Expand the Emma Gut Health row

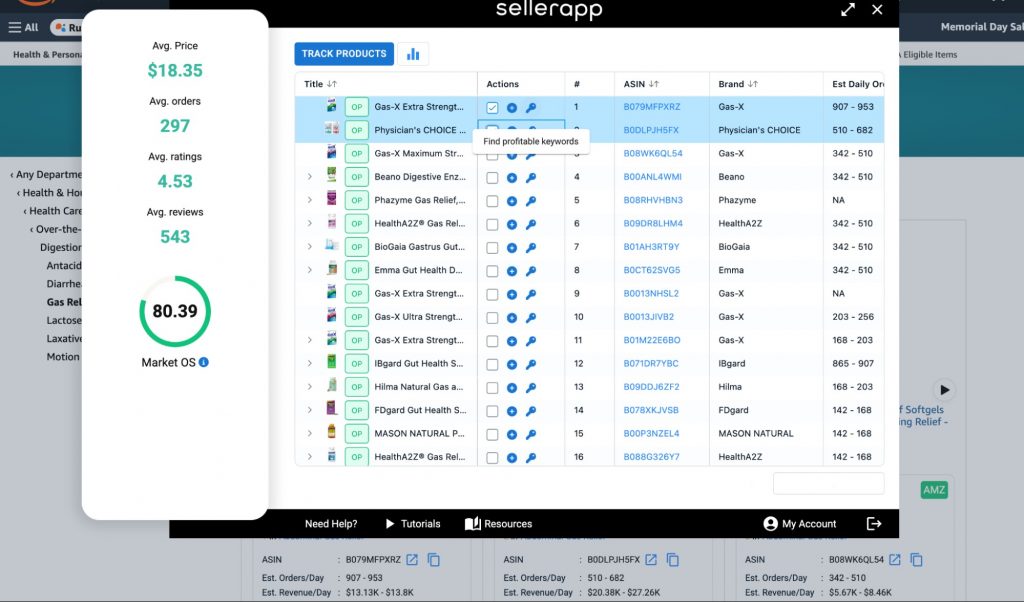click(310, 270)
